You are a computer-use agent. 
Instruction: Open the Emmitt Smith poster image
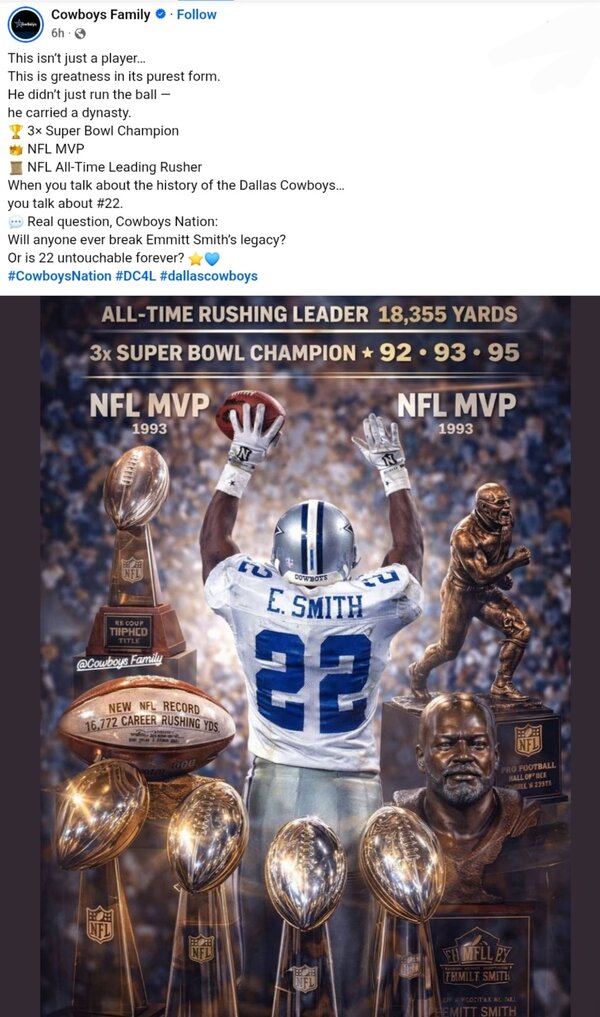pos(306,656)
